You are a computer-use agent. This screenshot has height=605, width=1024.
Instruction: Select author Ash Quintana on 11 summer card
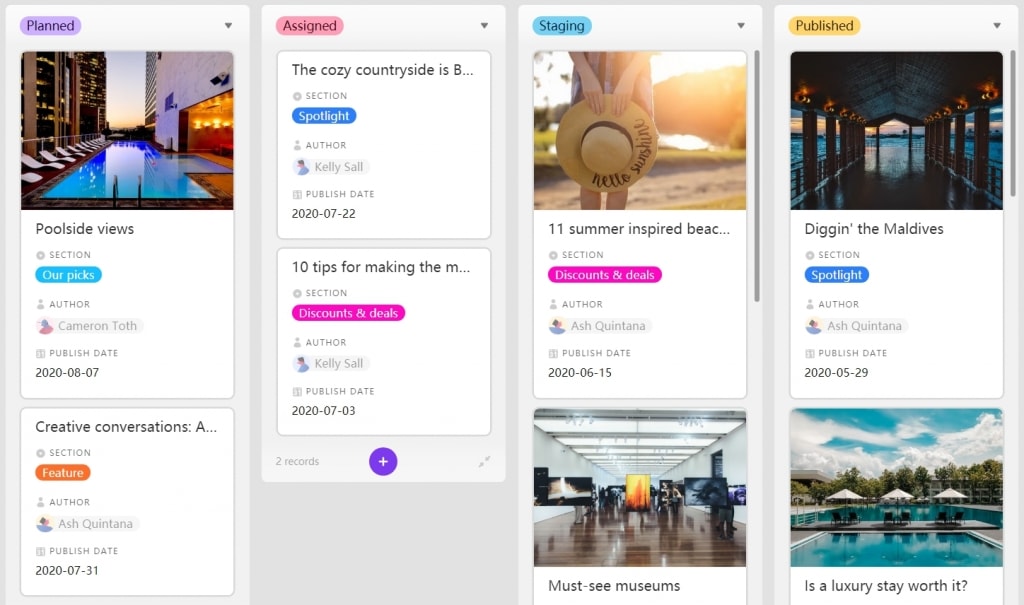(x=600, y=325)
